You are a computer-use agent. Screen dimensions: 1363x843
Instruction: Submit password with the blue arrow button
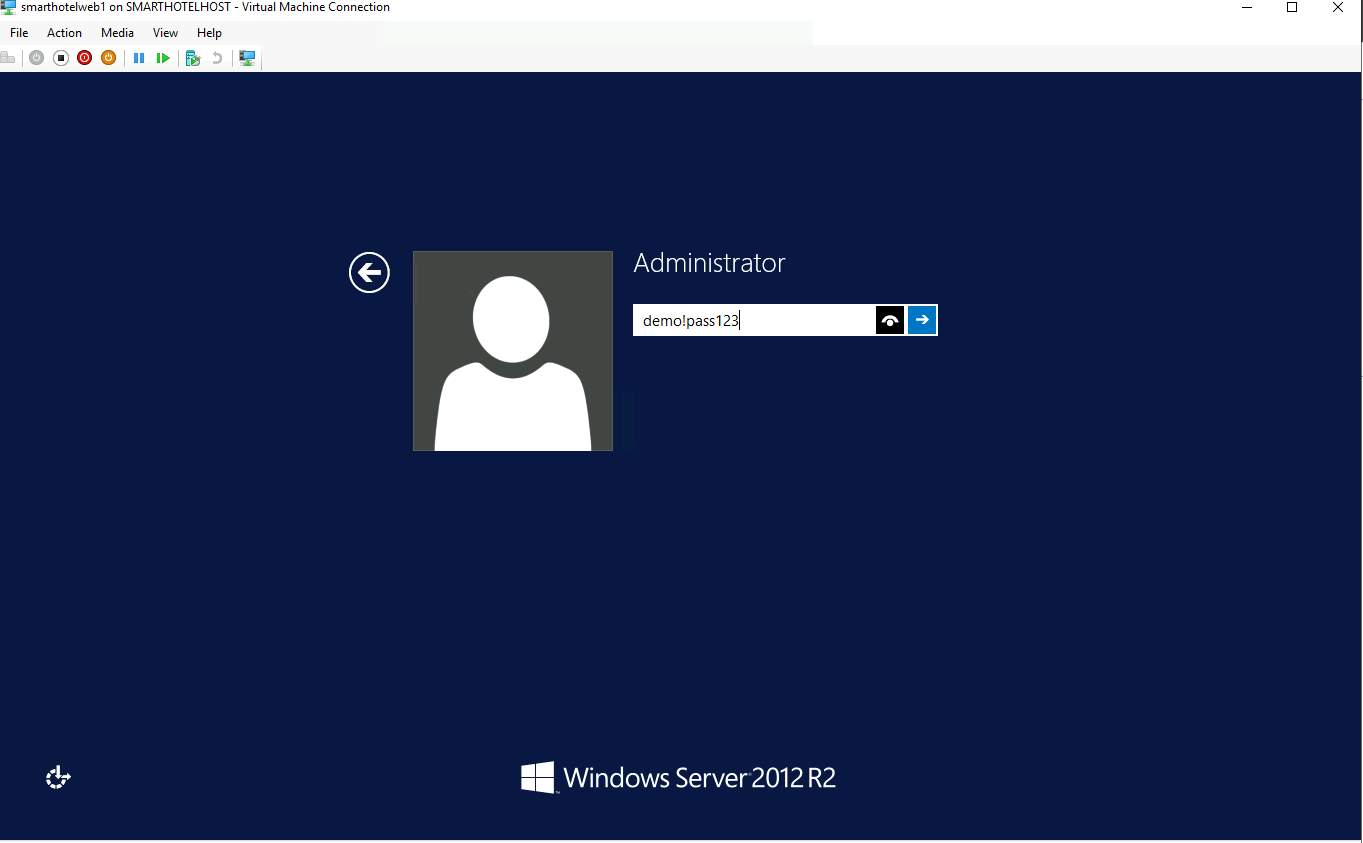pos(922,320)
